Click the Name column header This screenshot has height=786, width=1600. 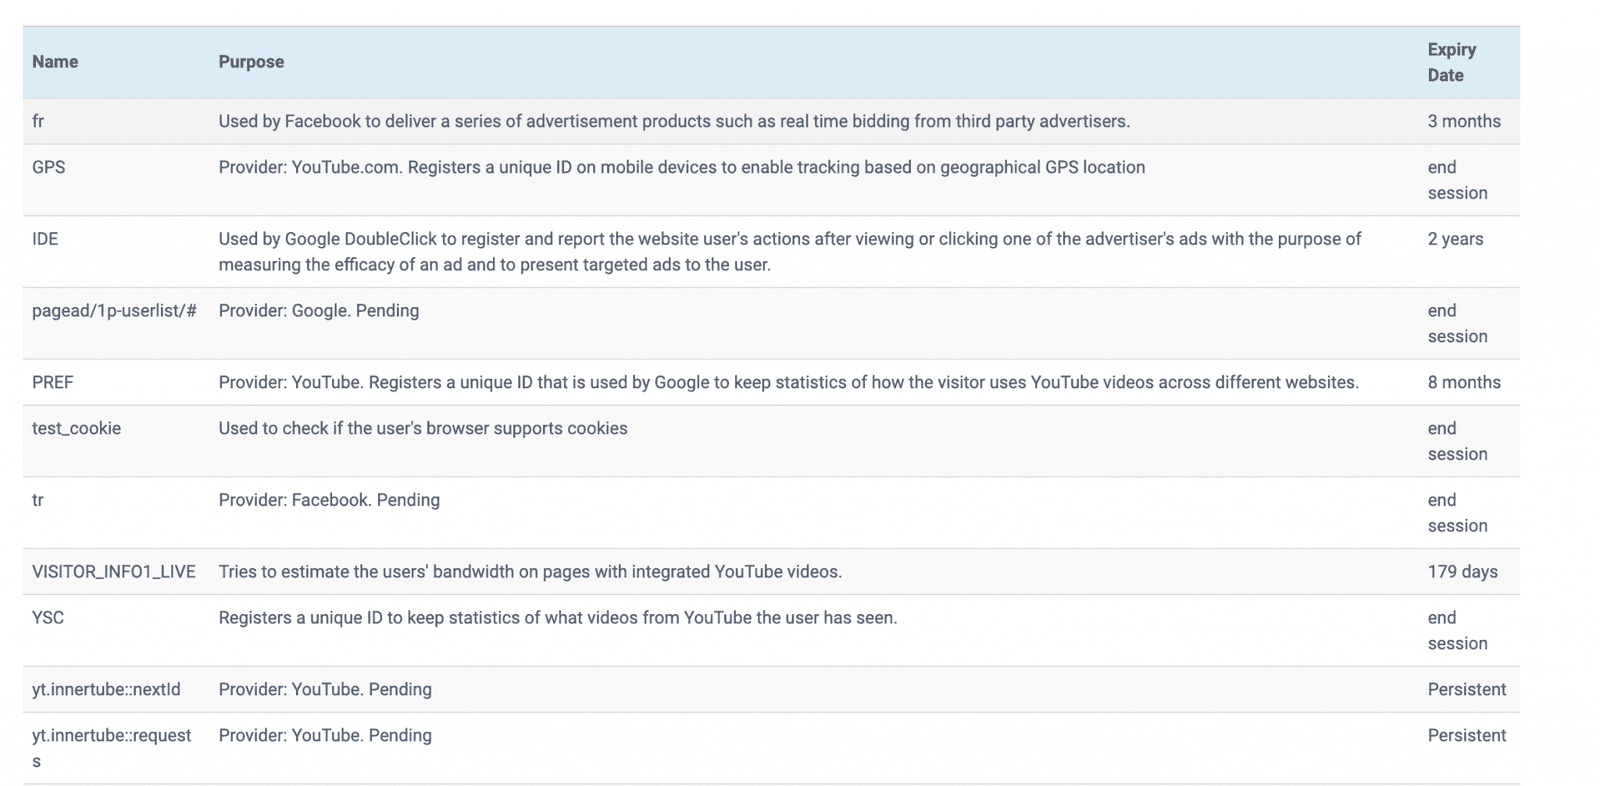55,62
